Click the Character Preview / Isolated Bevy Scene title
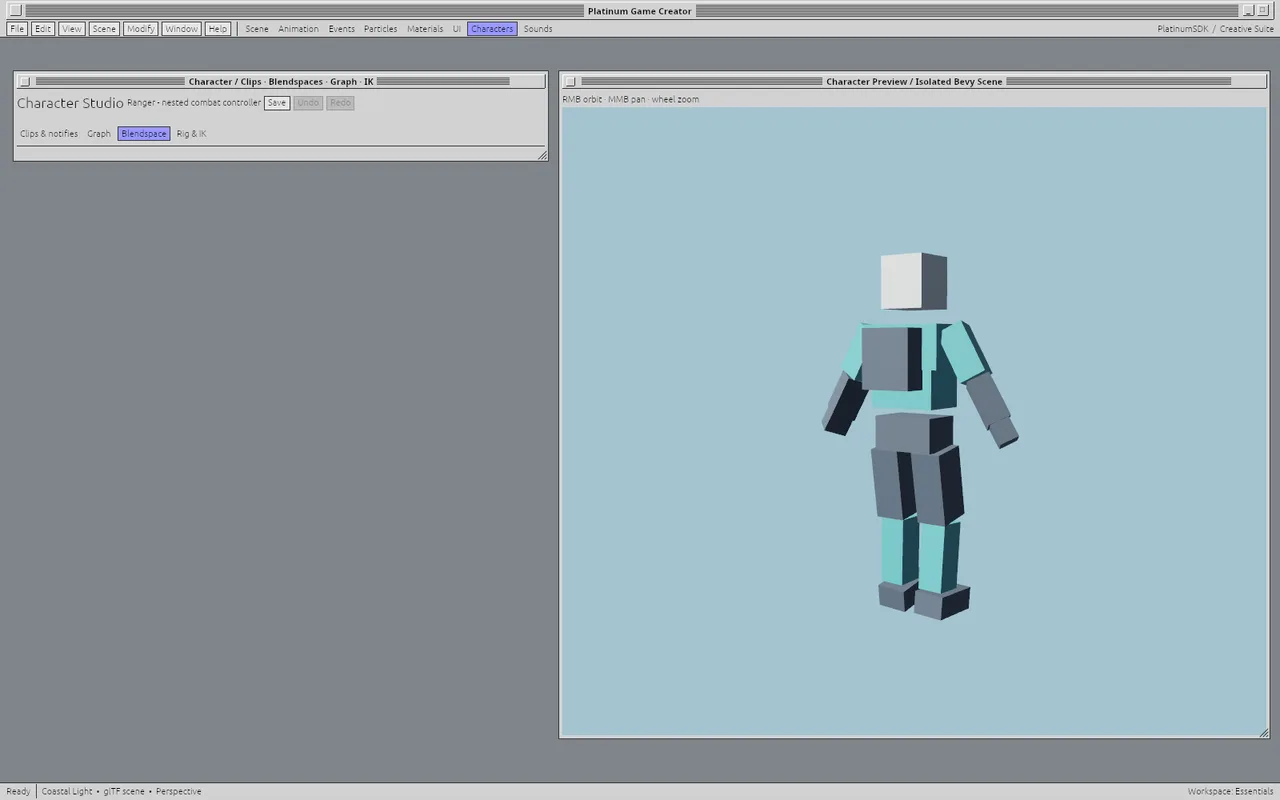 tap(914, 82)
